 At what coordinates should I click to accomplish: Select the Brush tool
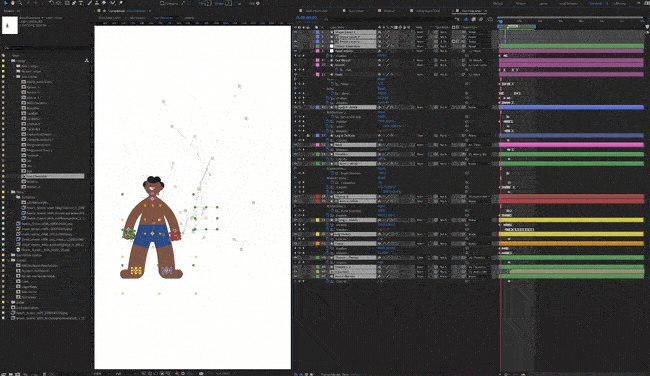pyautogui.click(x=90, y=3)
